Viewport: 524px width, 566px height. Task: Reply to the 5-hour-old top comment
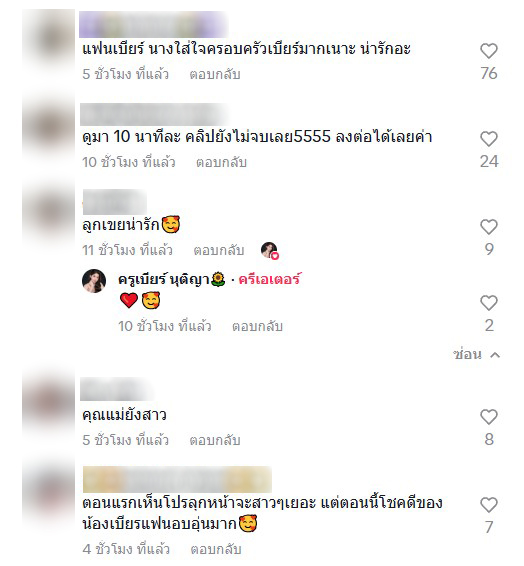click(x=215, y=74)
